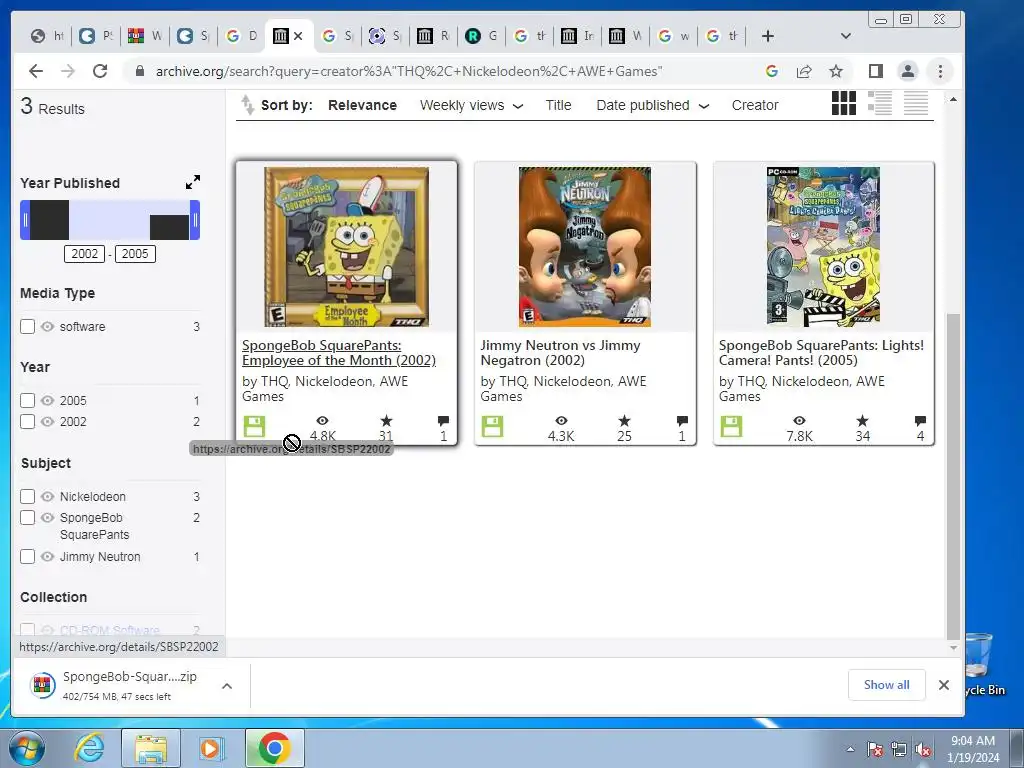1024x768 pixels.
Task: Show hidden system tray icons
Action: pos(850,749)
